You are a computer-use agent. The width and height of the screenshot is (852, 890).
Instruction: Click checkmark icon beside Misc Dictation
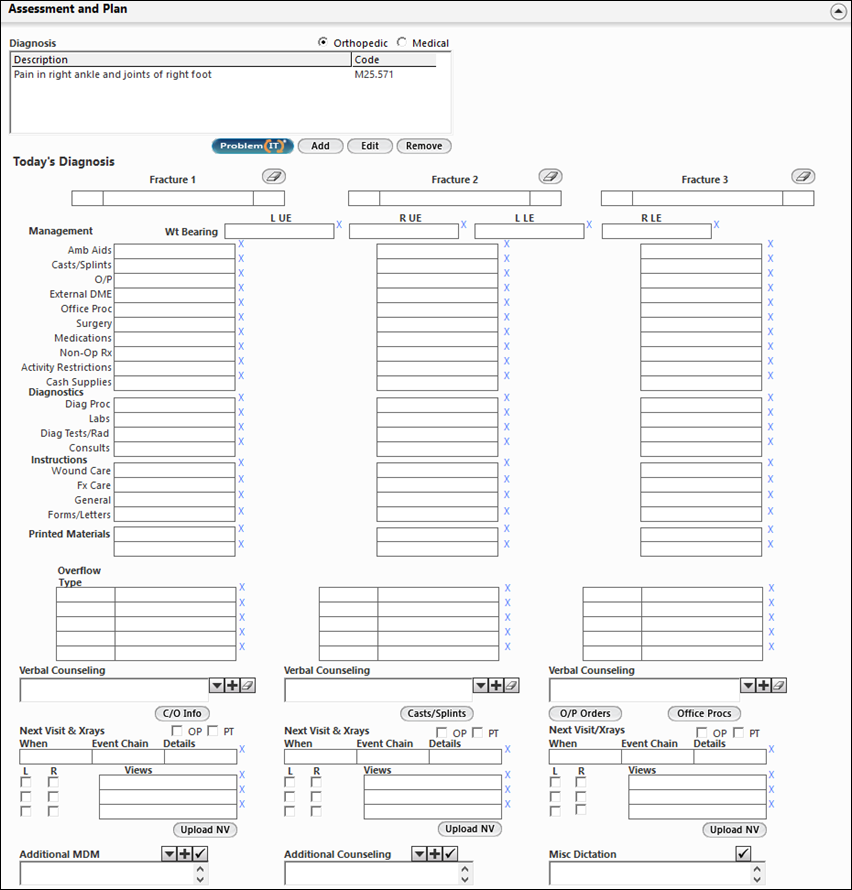(x=743, y=853)
